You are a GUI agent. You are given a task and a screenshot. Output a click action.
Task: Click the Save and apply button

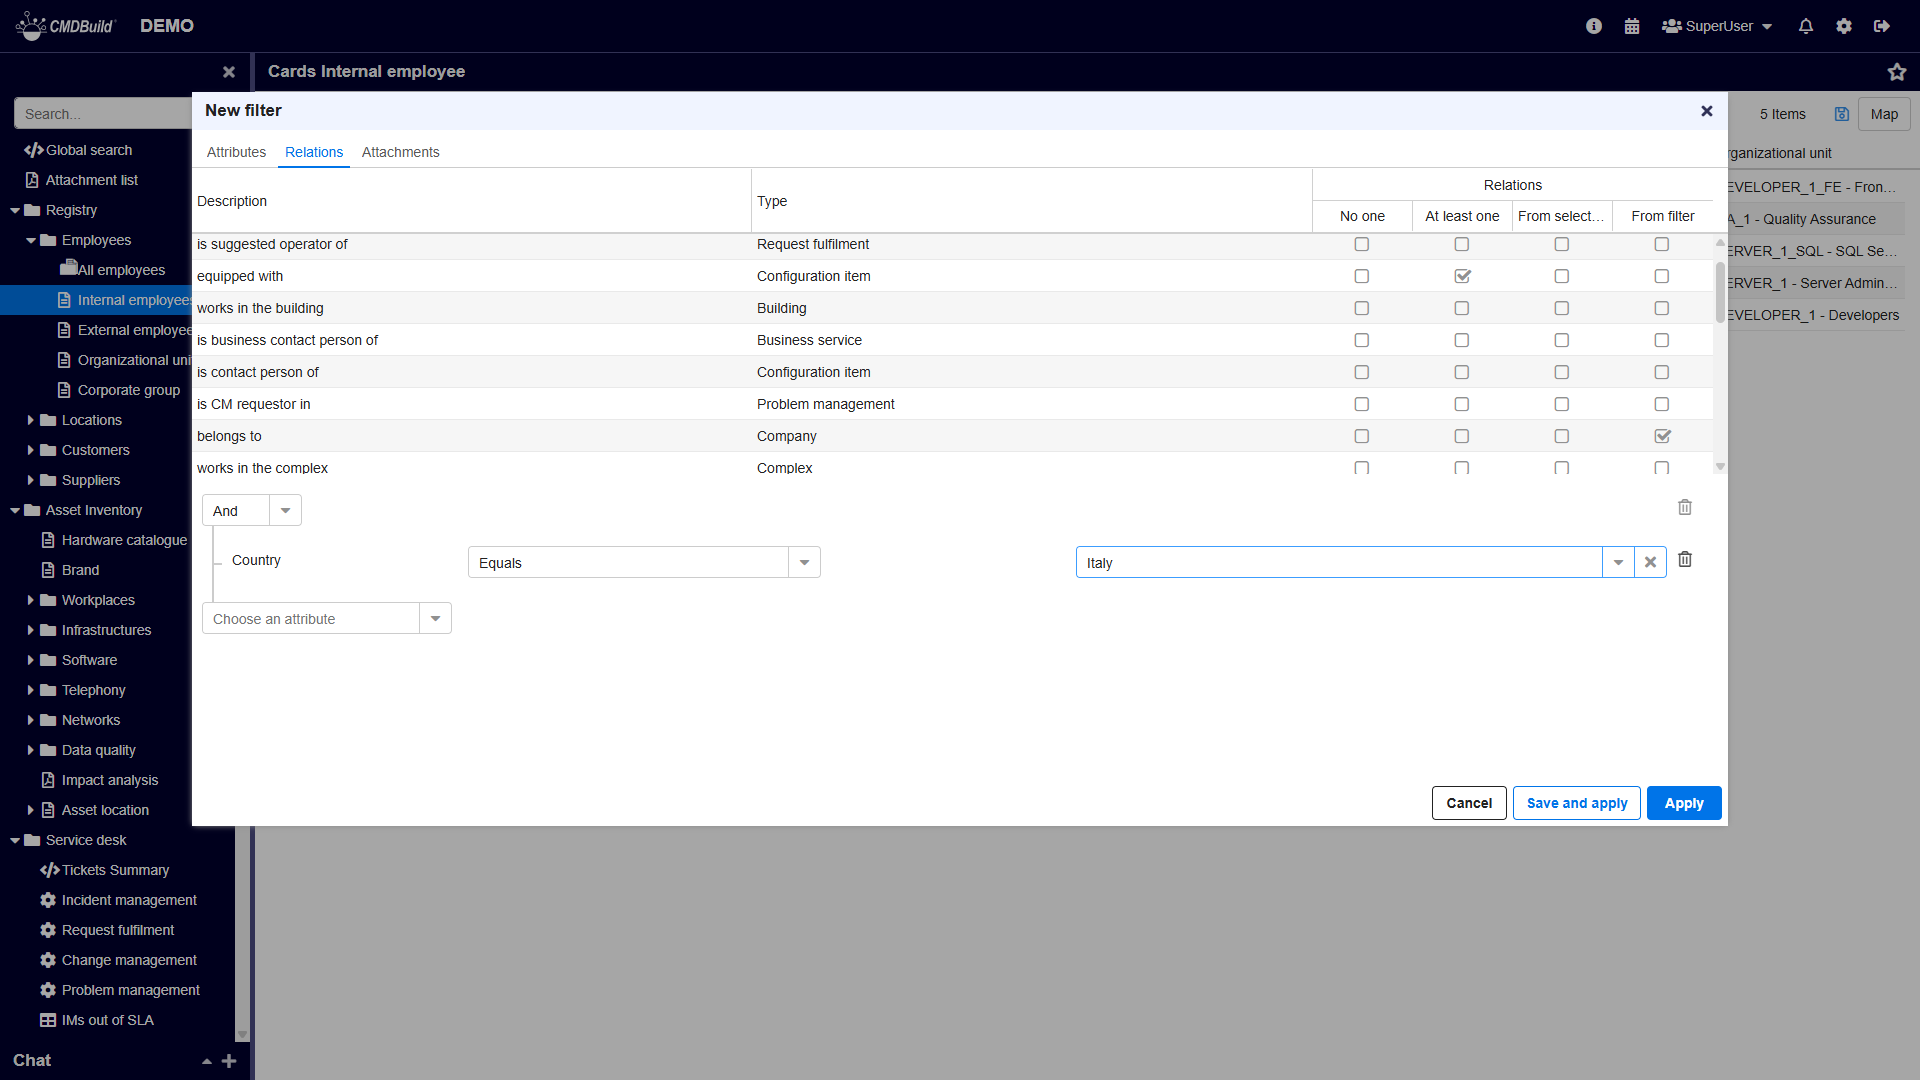click(1576, 803)
